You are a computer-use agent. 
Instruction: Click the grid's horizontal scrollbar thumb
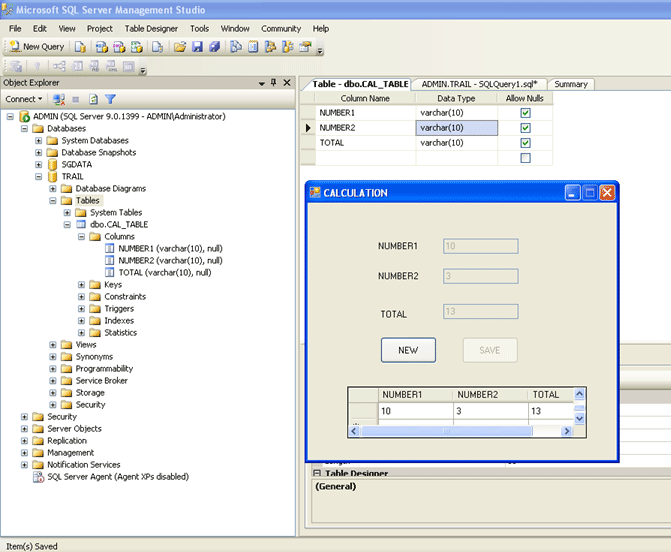(x=446, y=431)
